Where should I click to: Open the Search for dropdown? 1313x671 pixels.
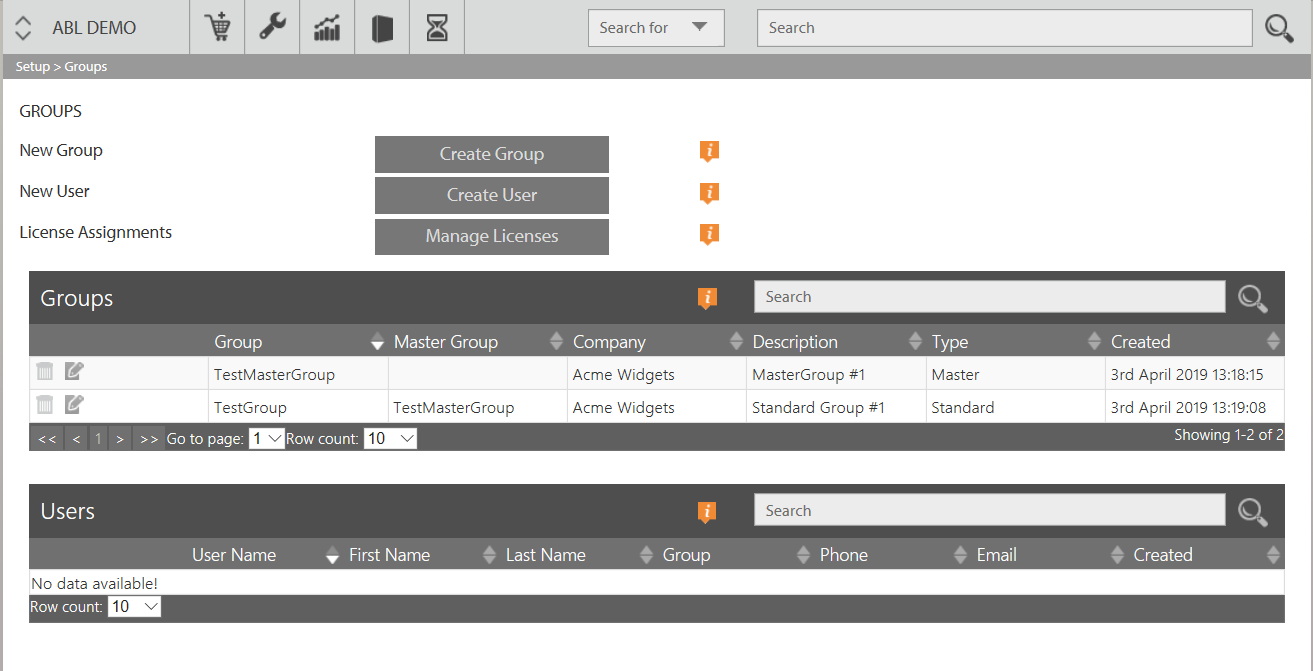(656, 28)
